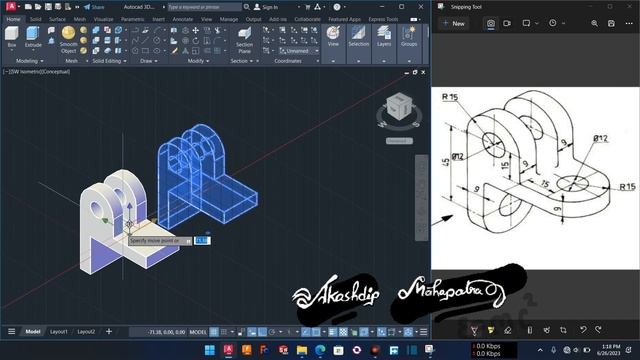Click the keyword search field
This screenshot has height=360, width=640.
pos(204,7)
